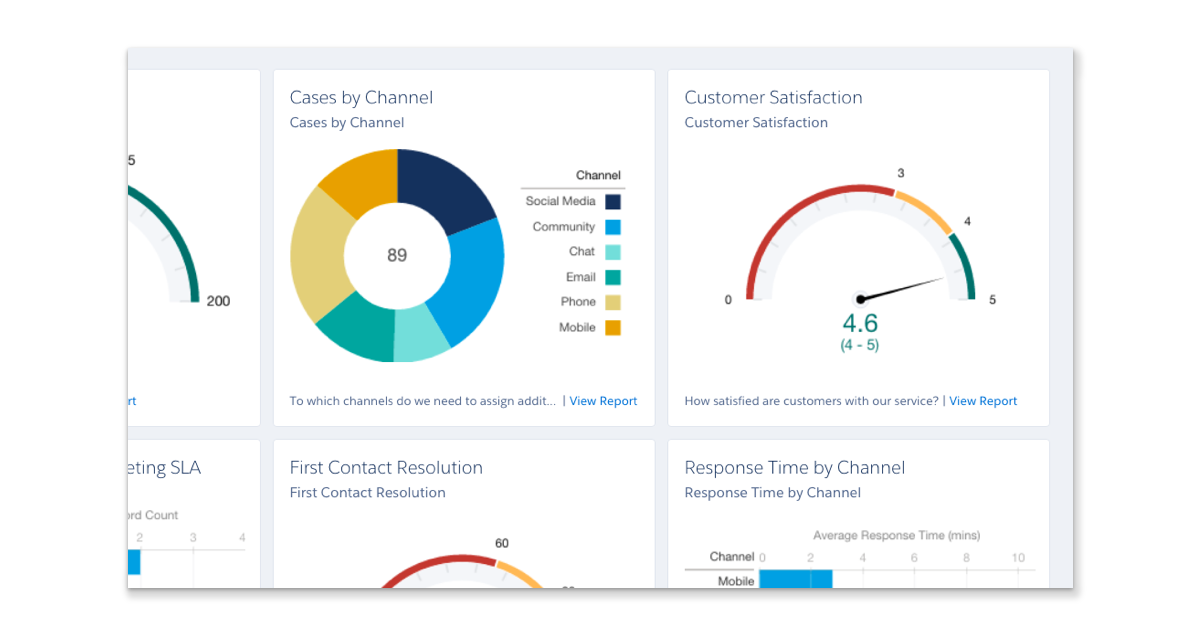1200x640 pixels.
Task: Click the Response Time by Channel title
Action: (794, 468)
